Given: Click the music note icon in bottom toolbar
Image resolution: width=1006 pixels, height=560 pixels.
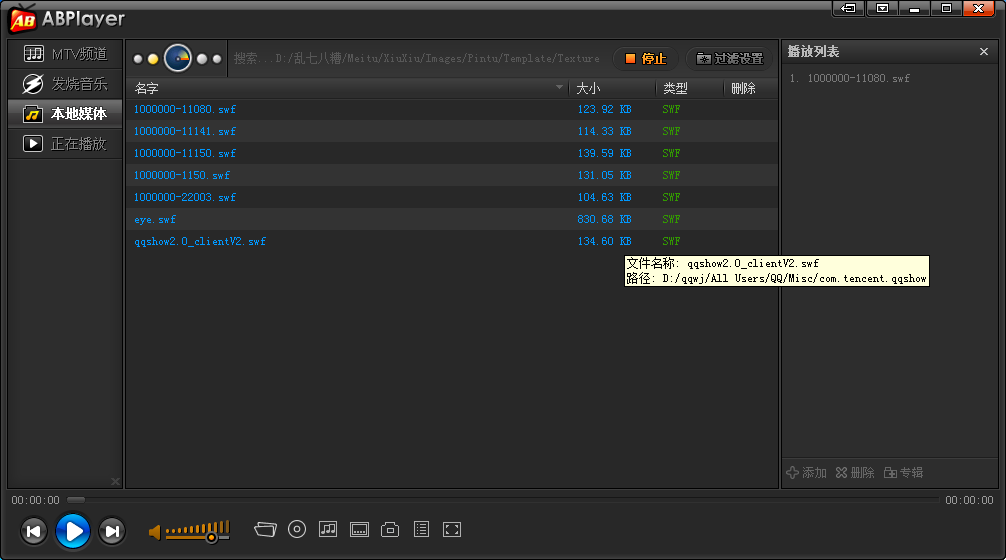Looking at the screenshot, I should 328,529.
